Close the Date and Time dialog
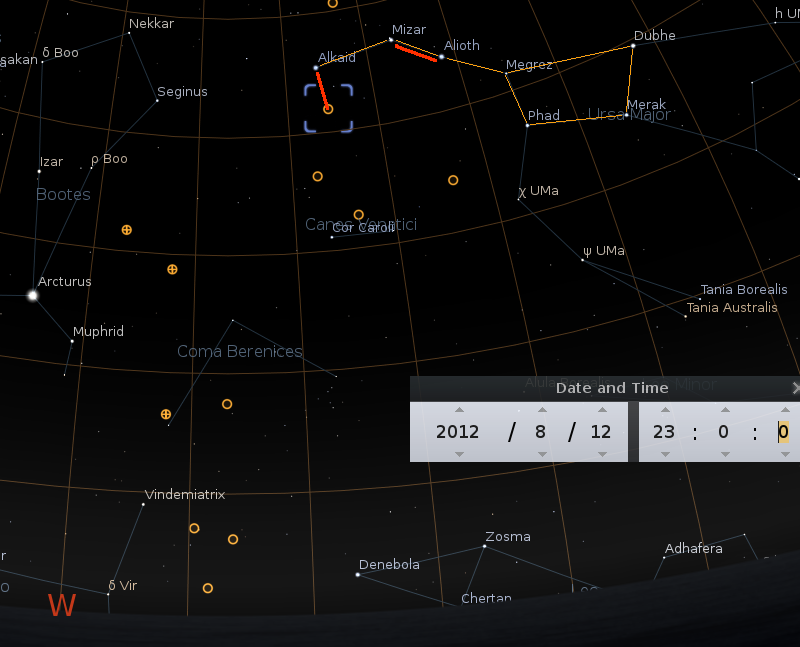The image size is (800, 647). pos(795,388)
